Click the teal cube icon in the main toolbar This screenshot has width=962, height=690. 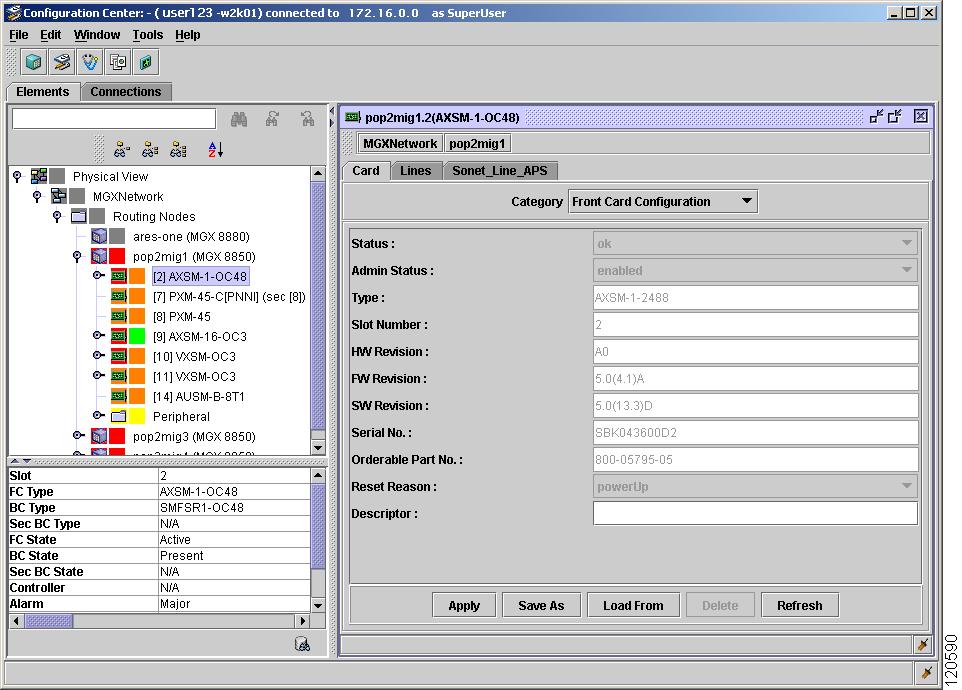pos(34,62)
